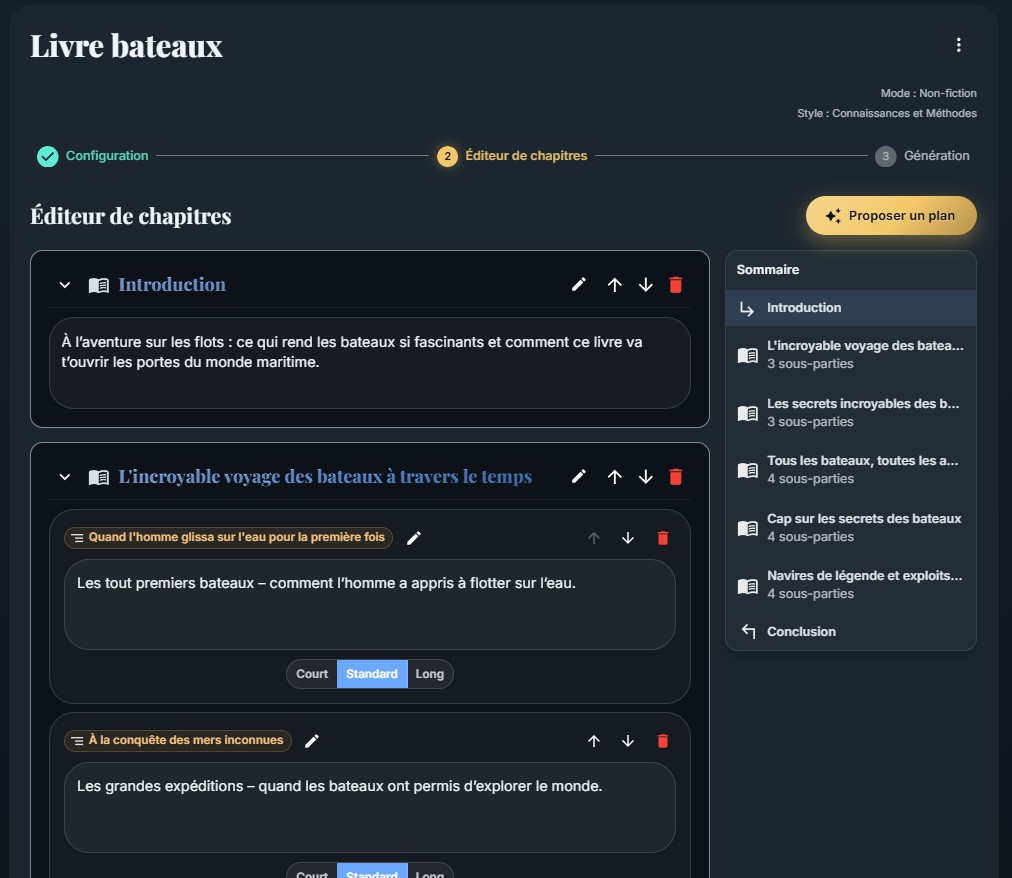This screenshot has width=1012, height=878.
Task: Set first subsection length to Court
Action: pyautogui.click(x=312, y=674)
